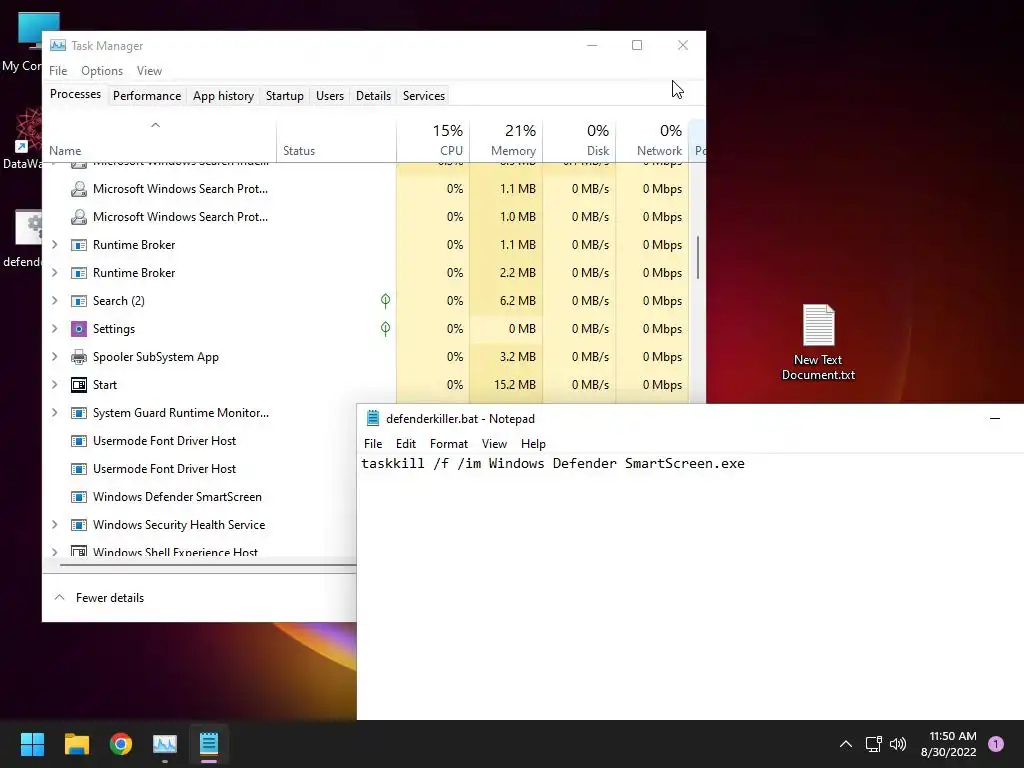
Task: Click the Settings process purple gear icon
Action: pyautogui.click(x=78, y=328)
